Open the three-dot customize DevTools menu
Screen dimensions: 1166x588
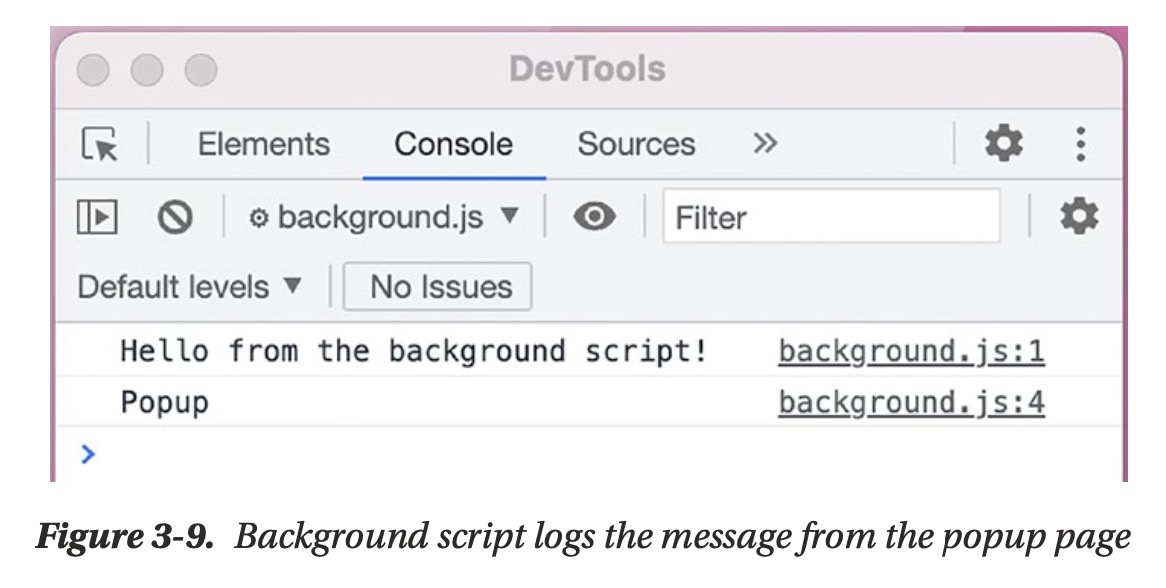click(1080, 144)
